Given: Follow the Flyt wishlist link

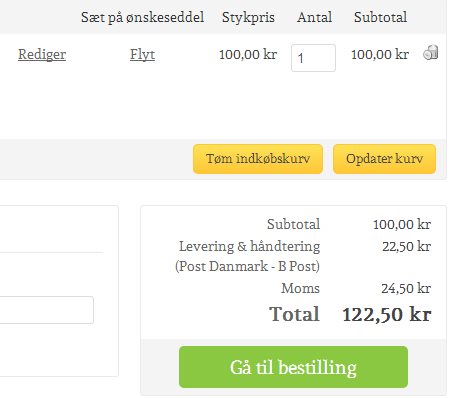Looking at the screenshot, I should click(x=142, y=54).
